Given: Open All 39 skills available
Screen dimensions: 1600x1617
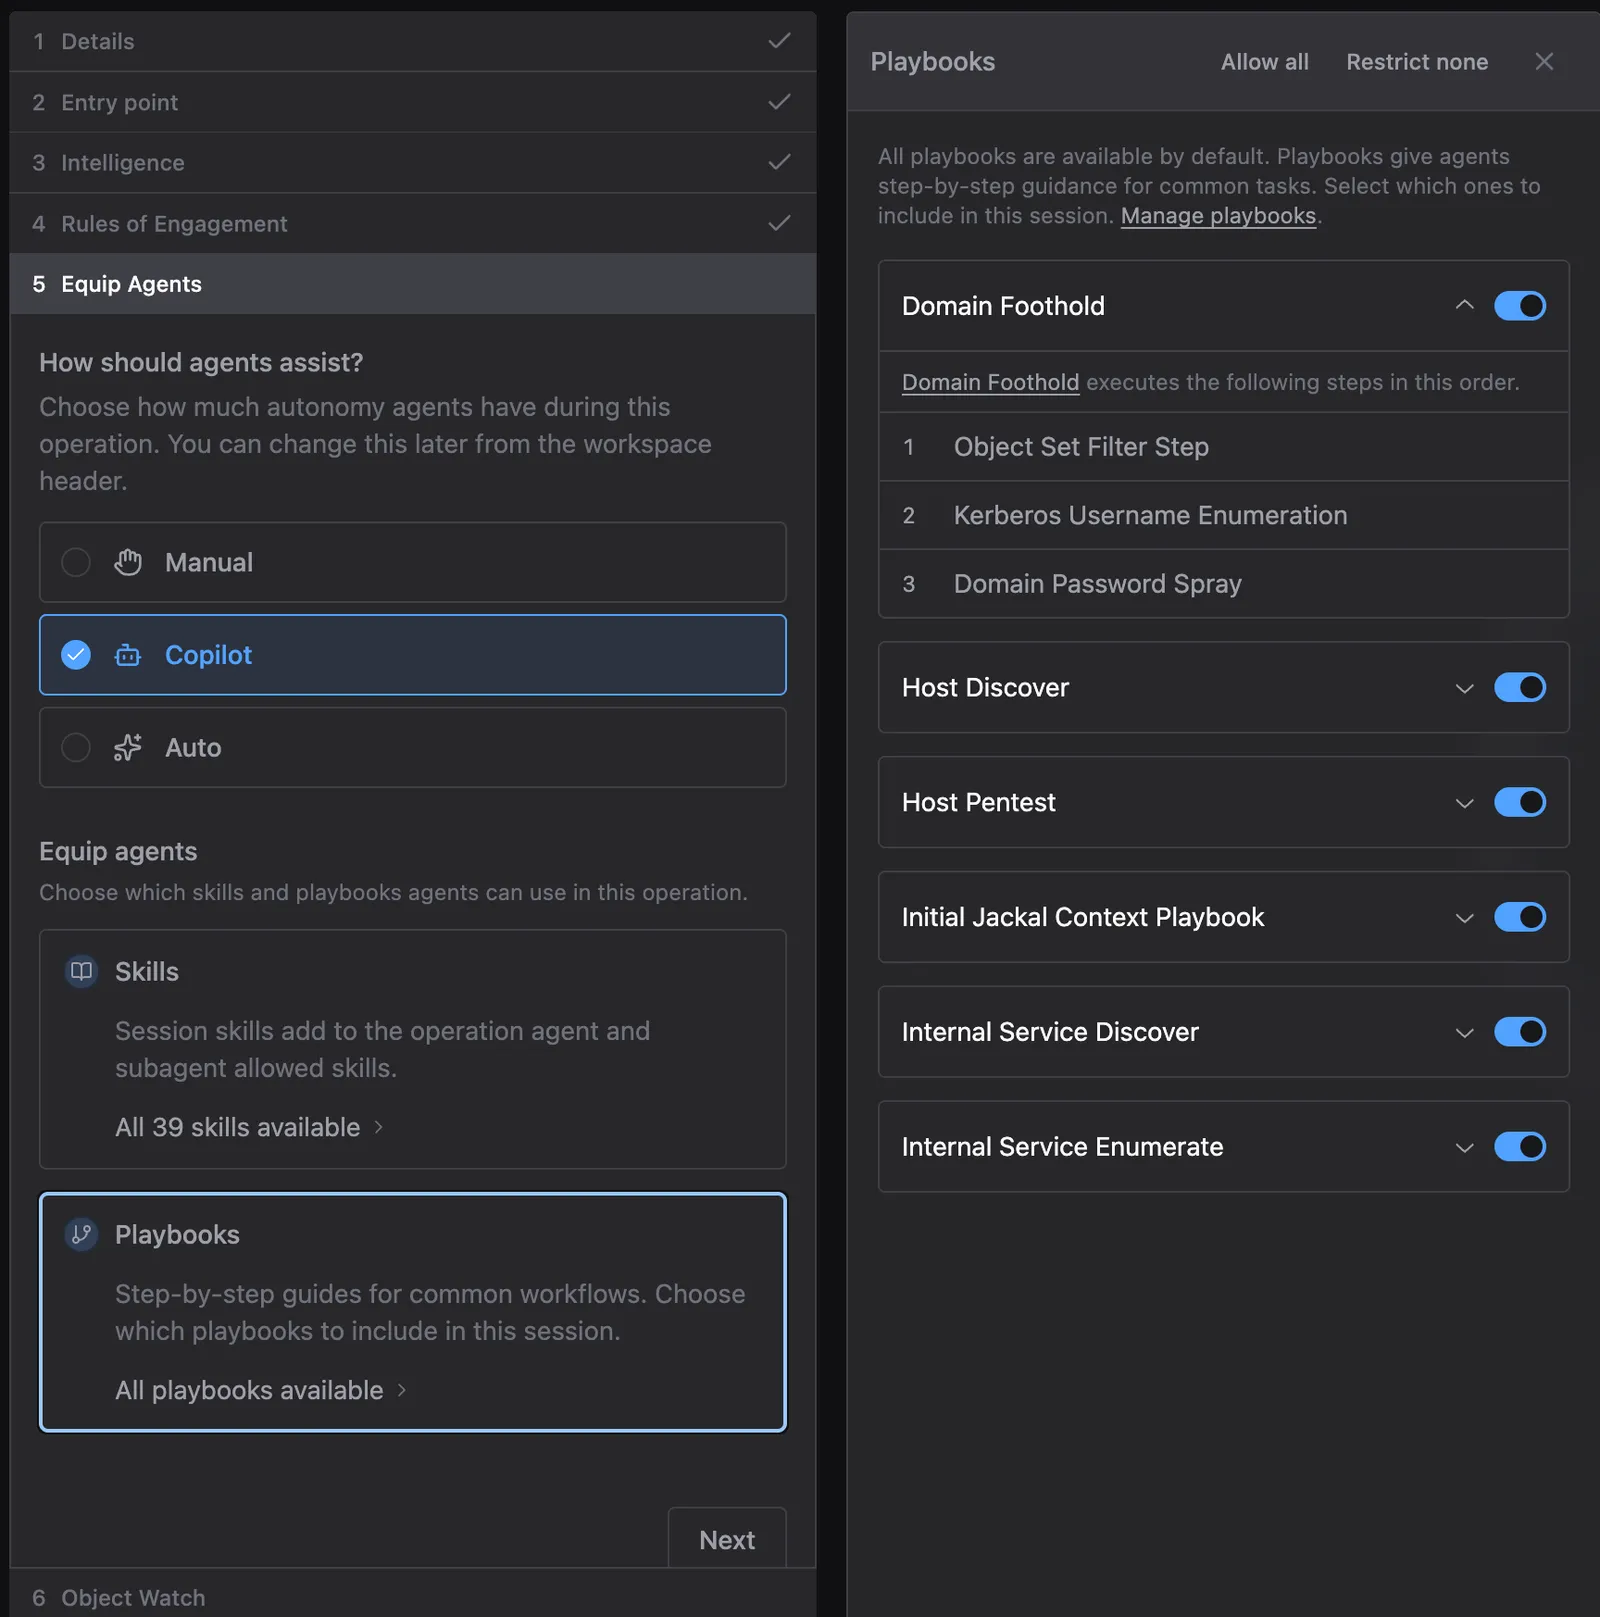Looking at the screenshot, I should (x=249, y=1127).
